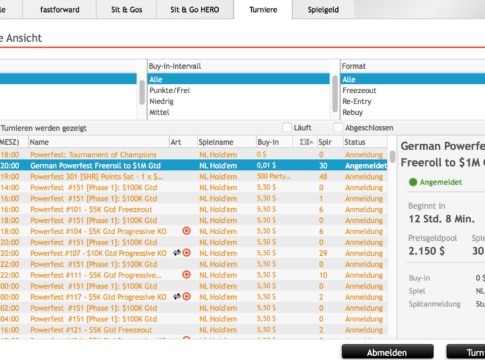
Task: Click the knockout target icon in Powerfest #111 row
Action: coord(187,275)
